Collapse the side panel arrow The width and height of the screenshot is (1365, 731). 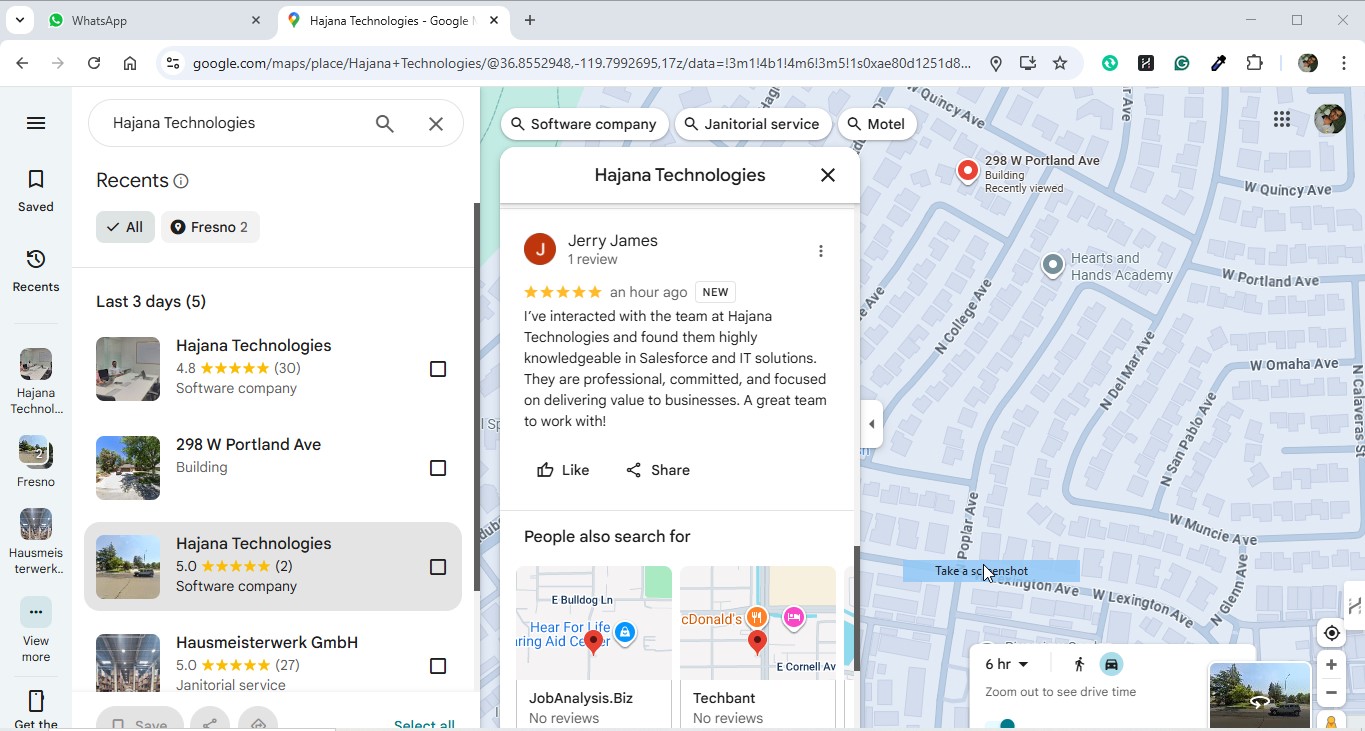871,424
